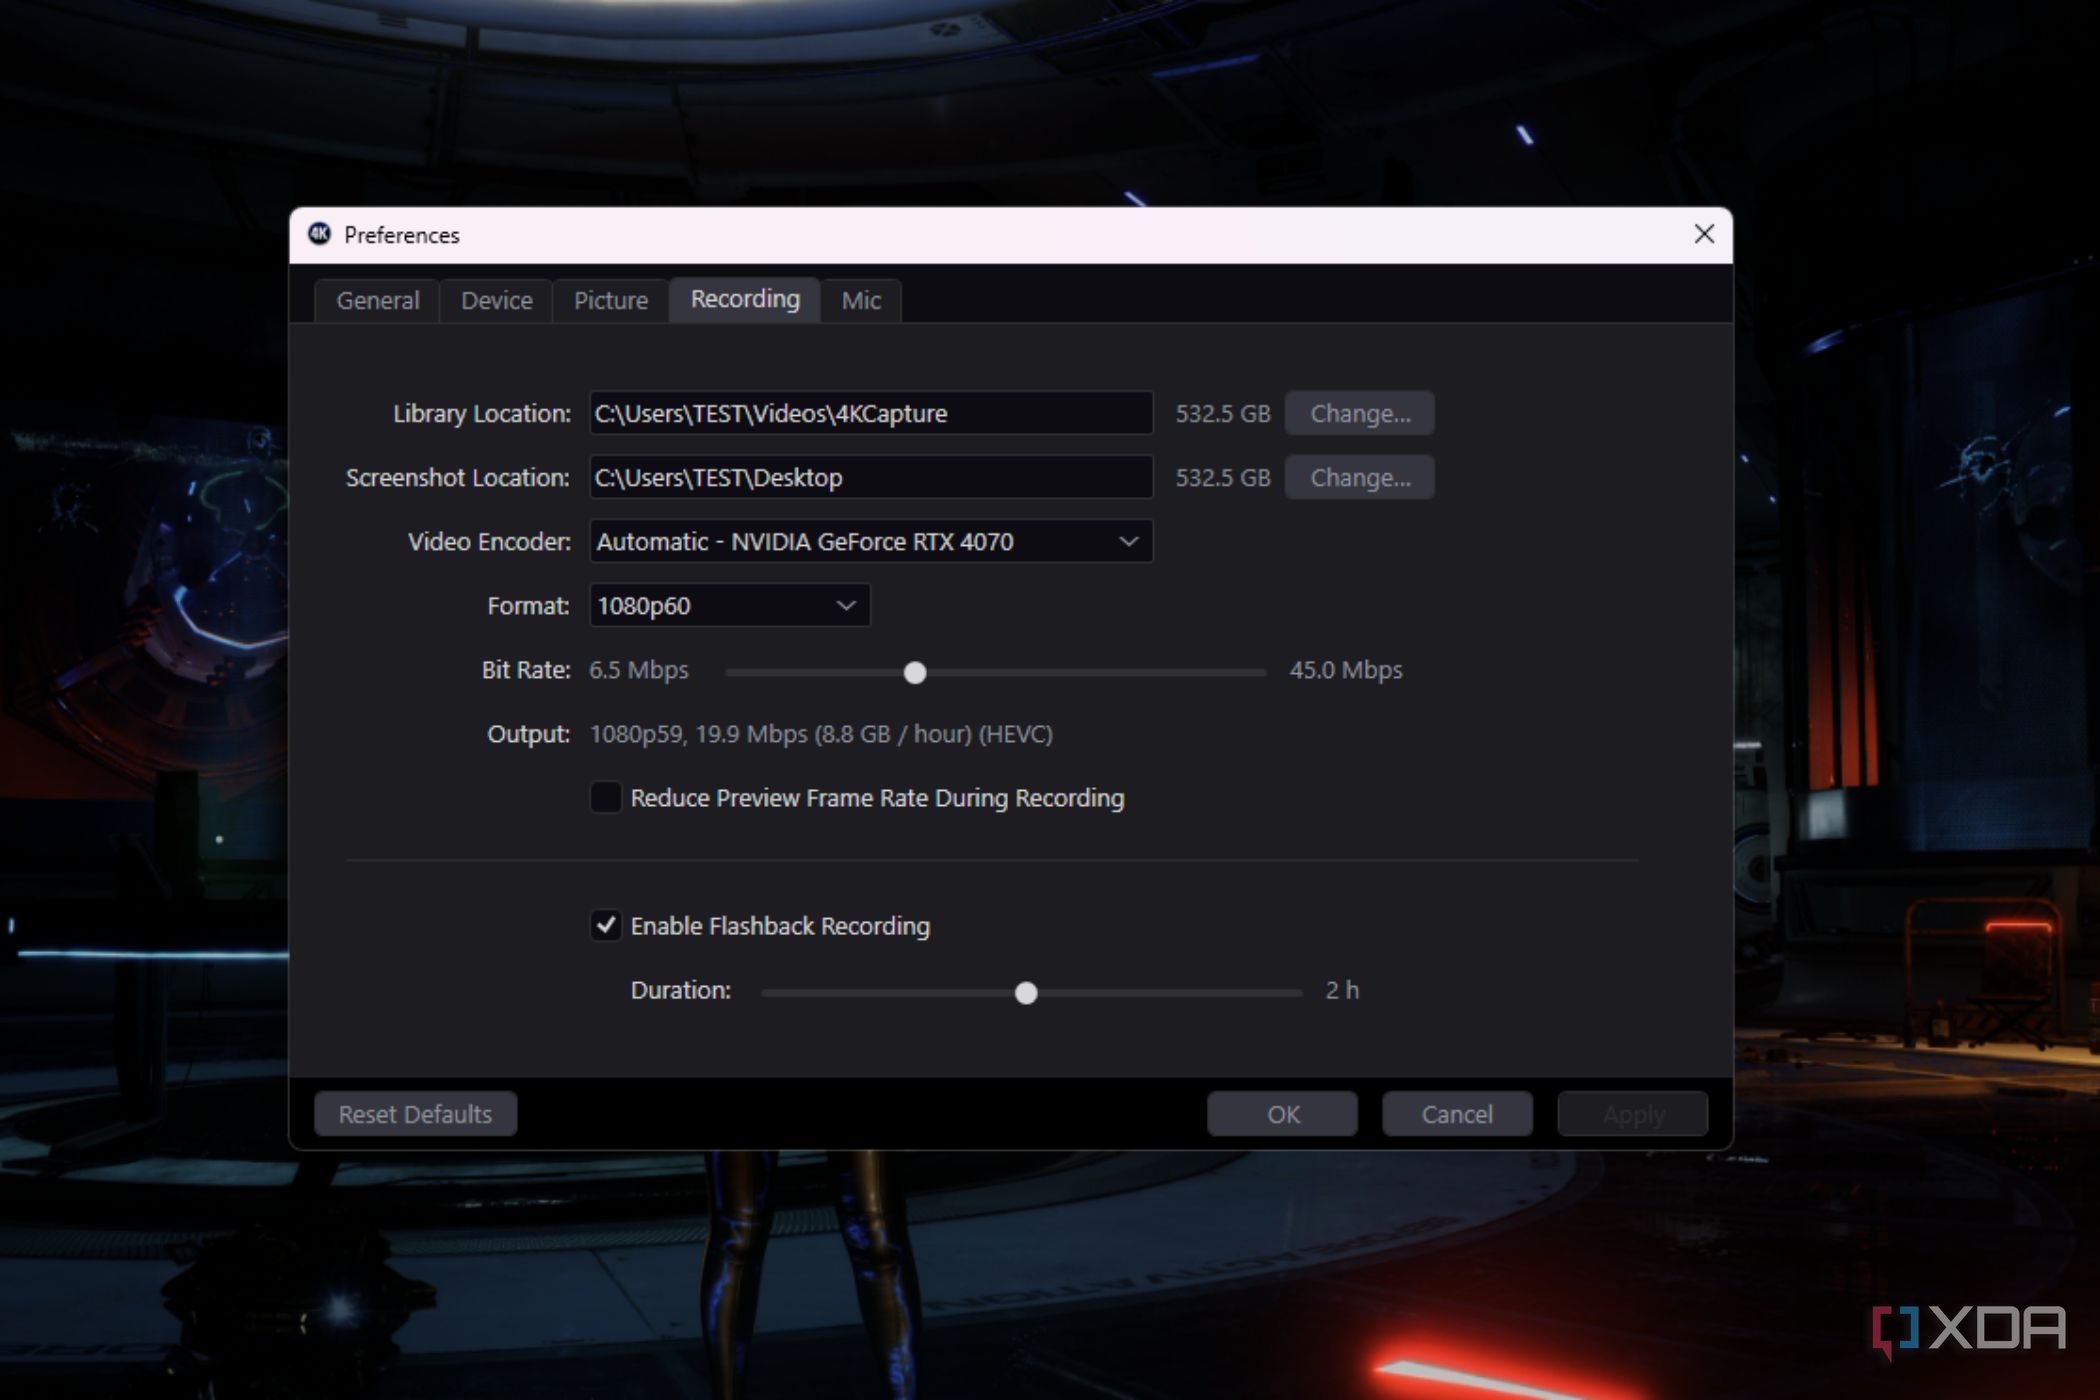Viewport: 2100px width, 1400px height.
Task: Open the Format 1080p60 dropdown
Action: coord(730,605)
